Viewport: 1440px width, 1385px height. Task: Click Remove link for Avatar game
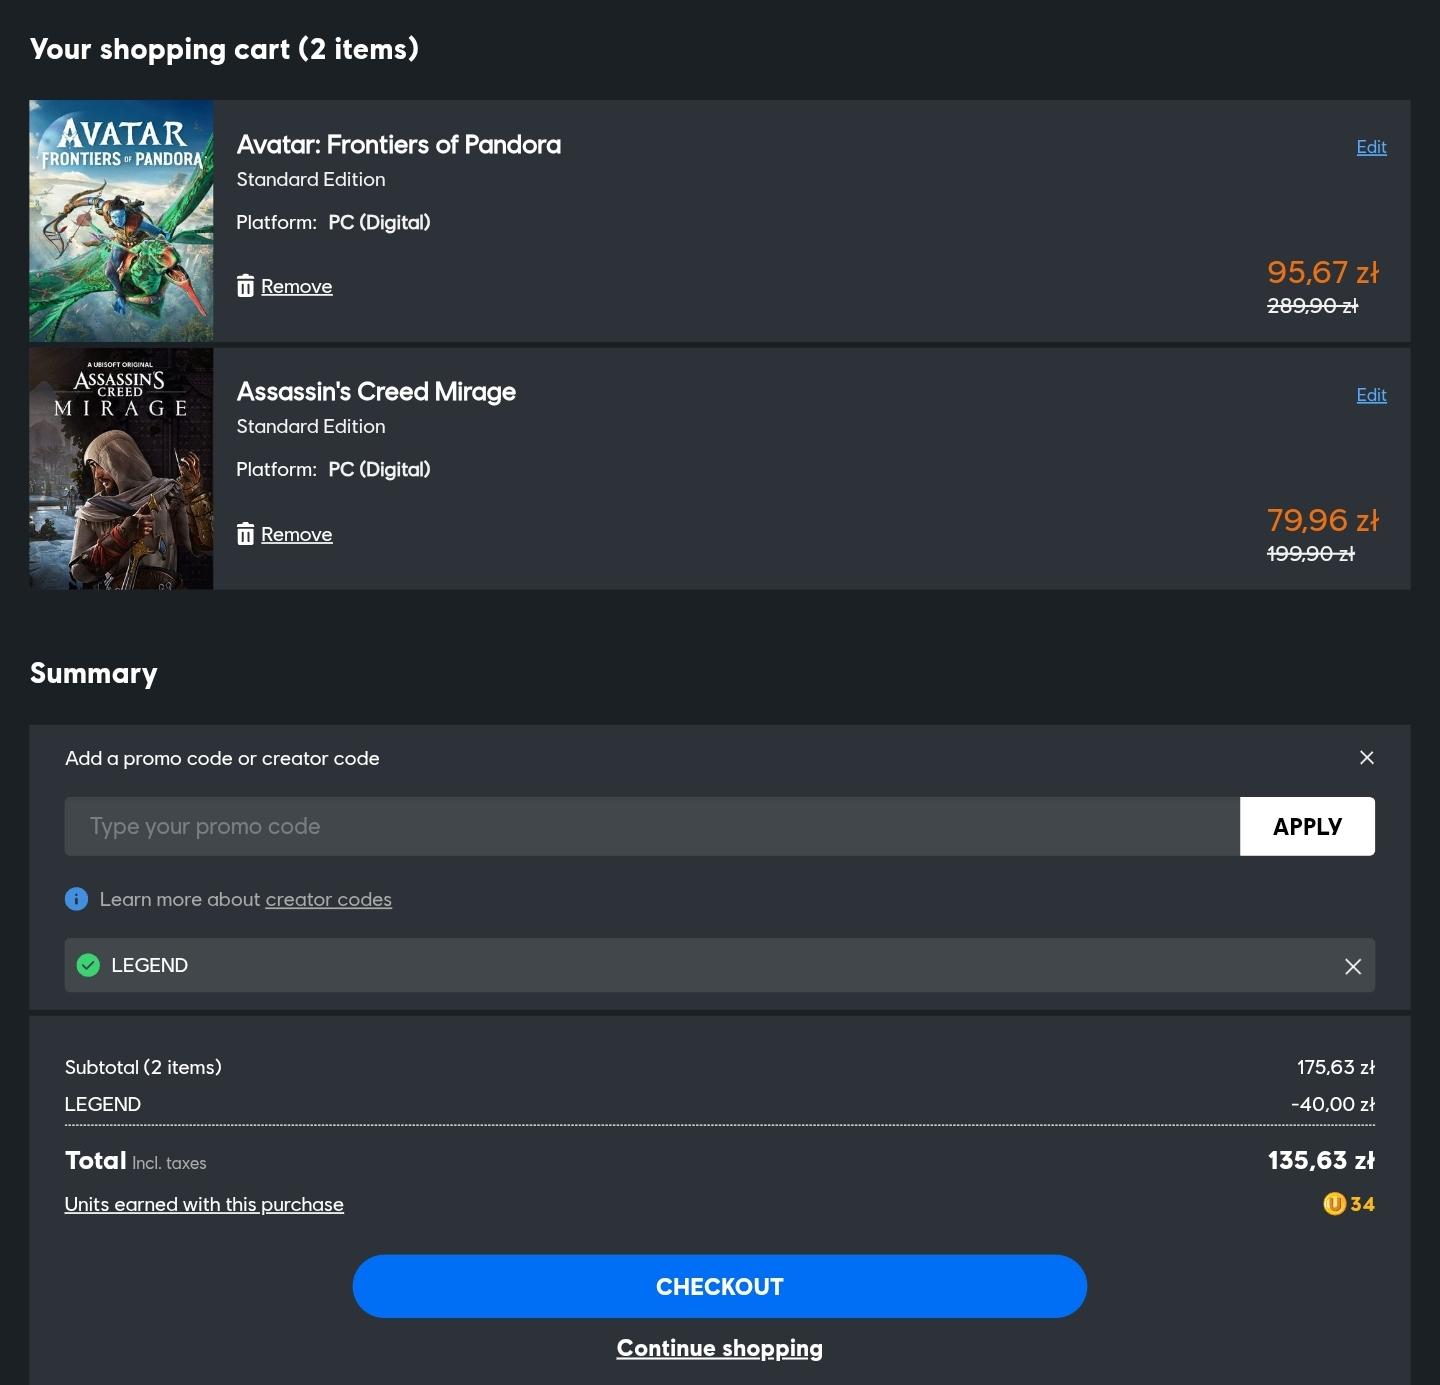(x=296, y=287)
